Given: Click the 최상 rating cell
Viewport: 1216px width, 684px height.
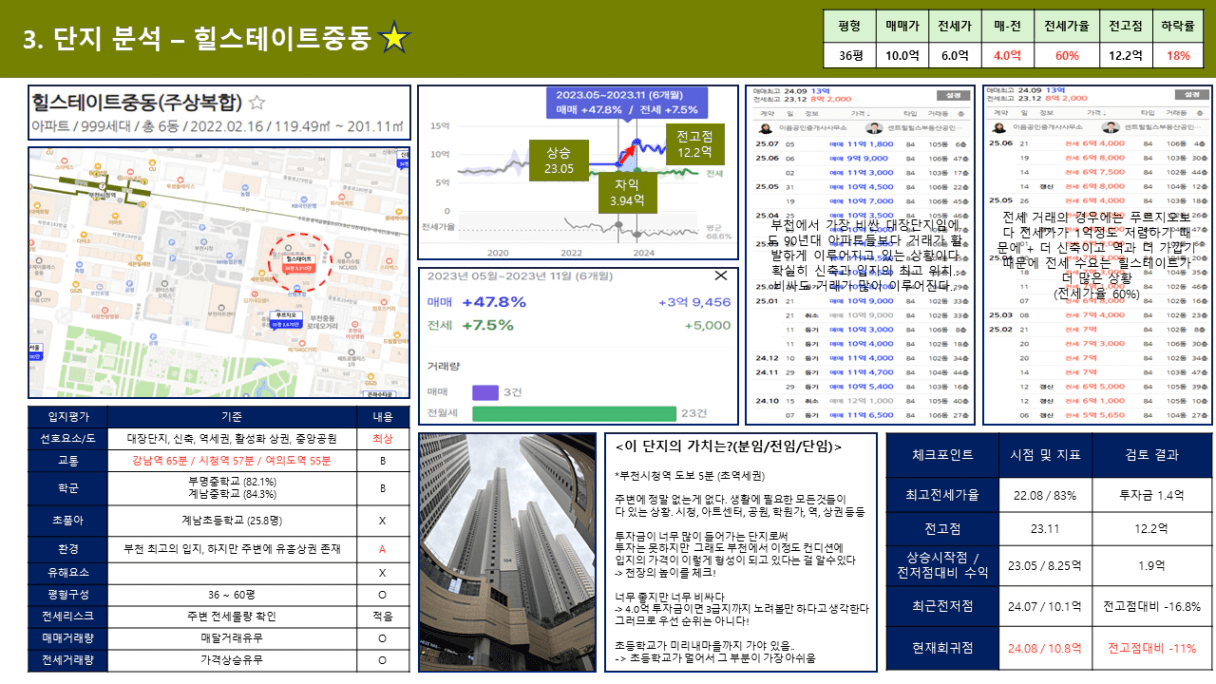Looking at the screenshot, I should 382,438.
